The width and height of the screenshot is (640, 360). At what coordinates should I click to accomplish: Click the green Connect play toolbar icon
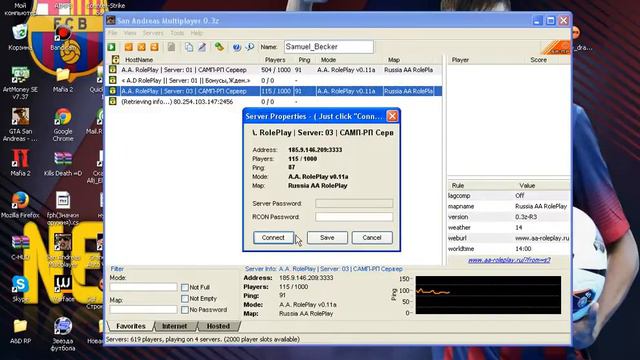click(111, 47)
